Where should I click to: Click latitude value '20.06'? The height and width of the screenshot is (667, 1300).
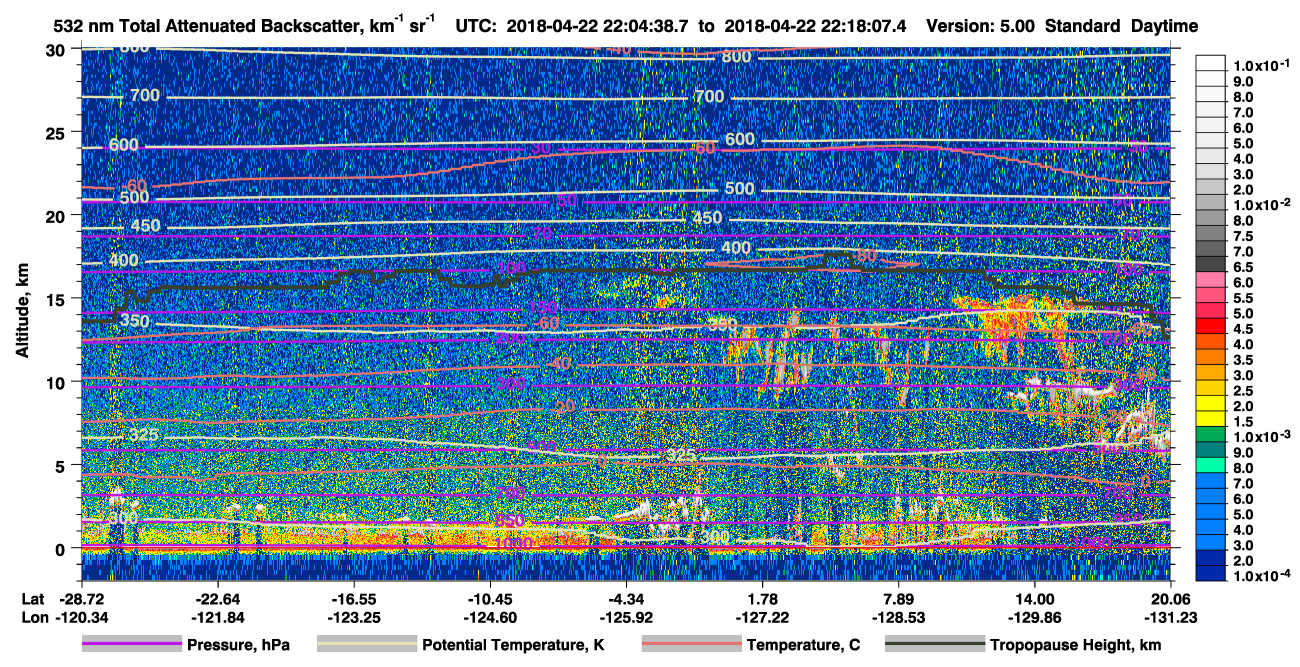[x=1171, y=598]
